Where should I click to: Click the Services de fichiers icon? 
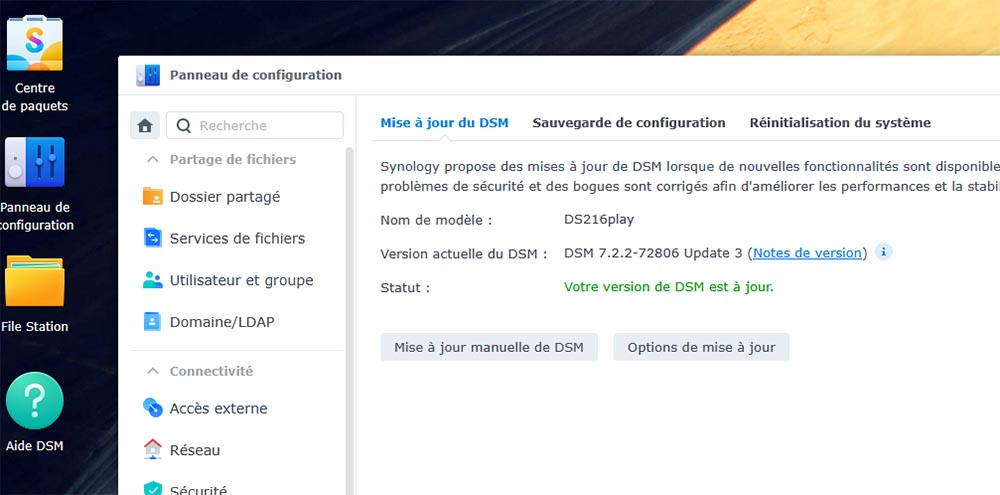tap(152, 238)
